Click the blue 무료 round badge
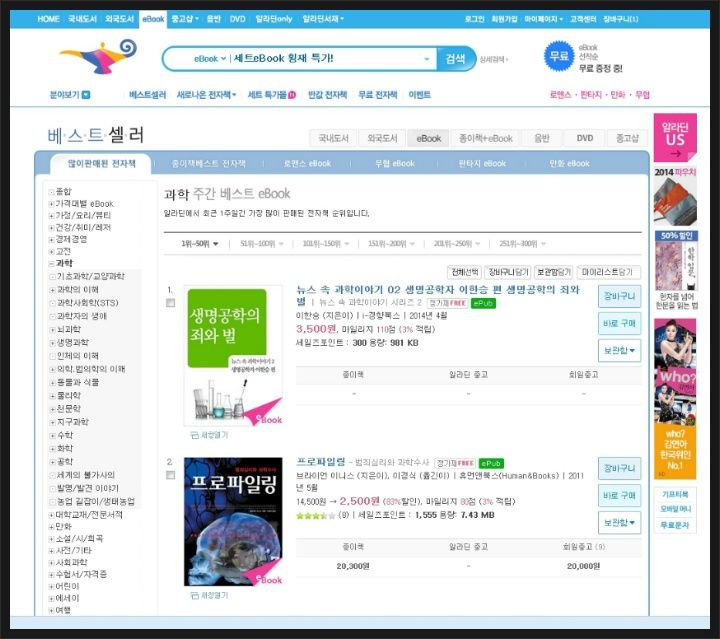Image resolution: width=720 pixels, height=639 pixels. coord(559,56)
